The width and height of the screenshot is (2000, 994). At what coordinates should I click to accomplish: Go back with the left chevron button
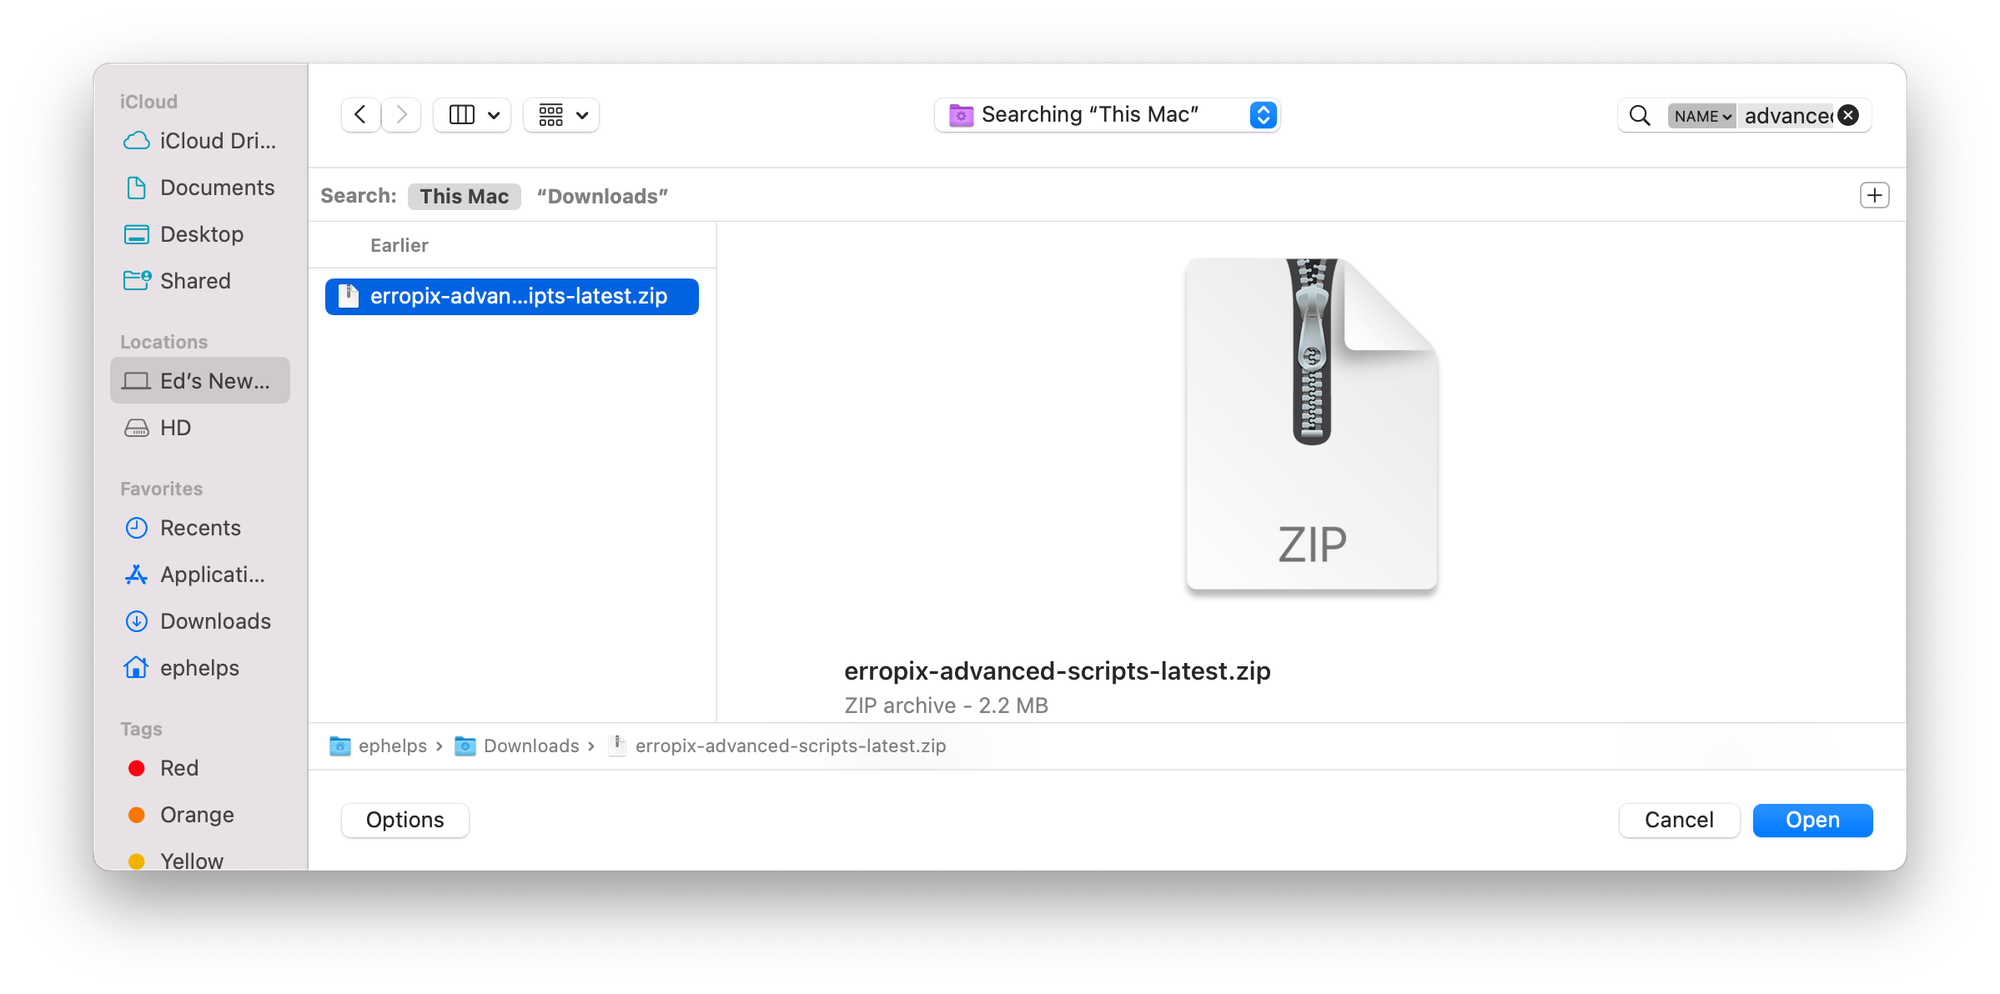[x=361, y=115]
